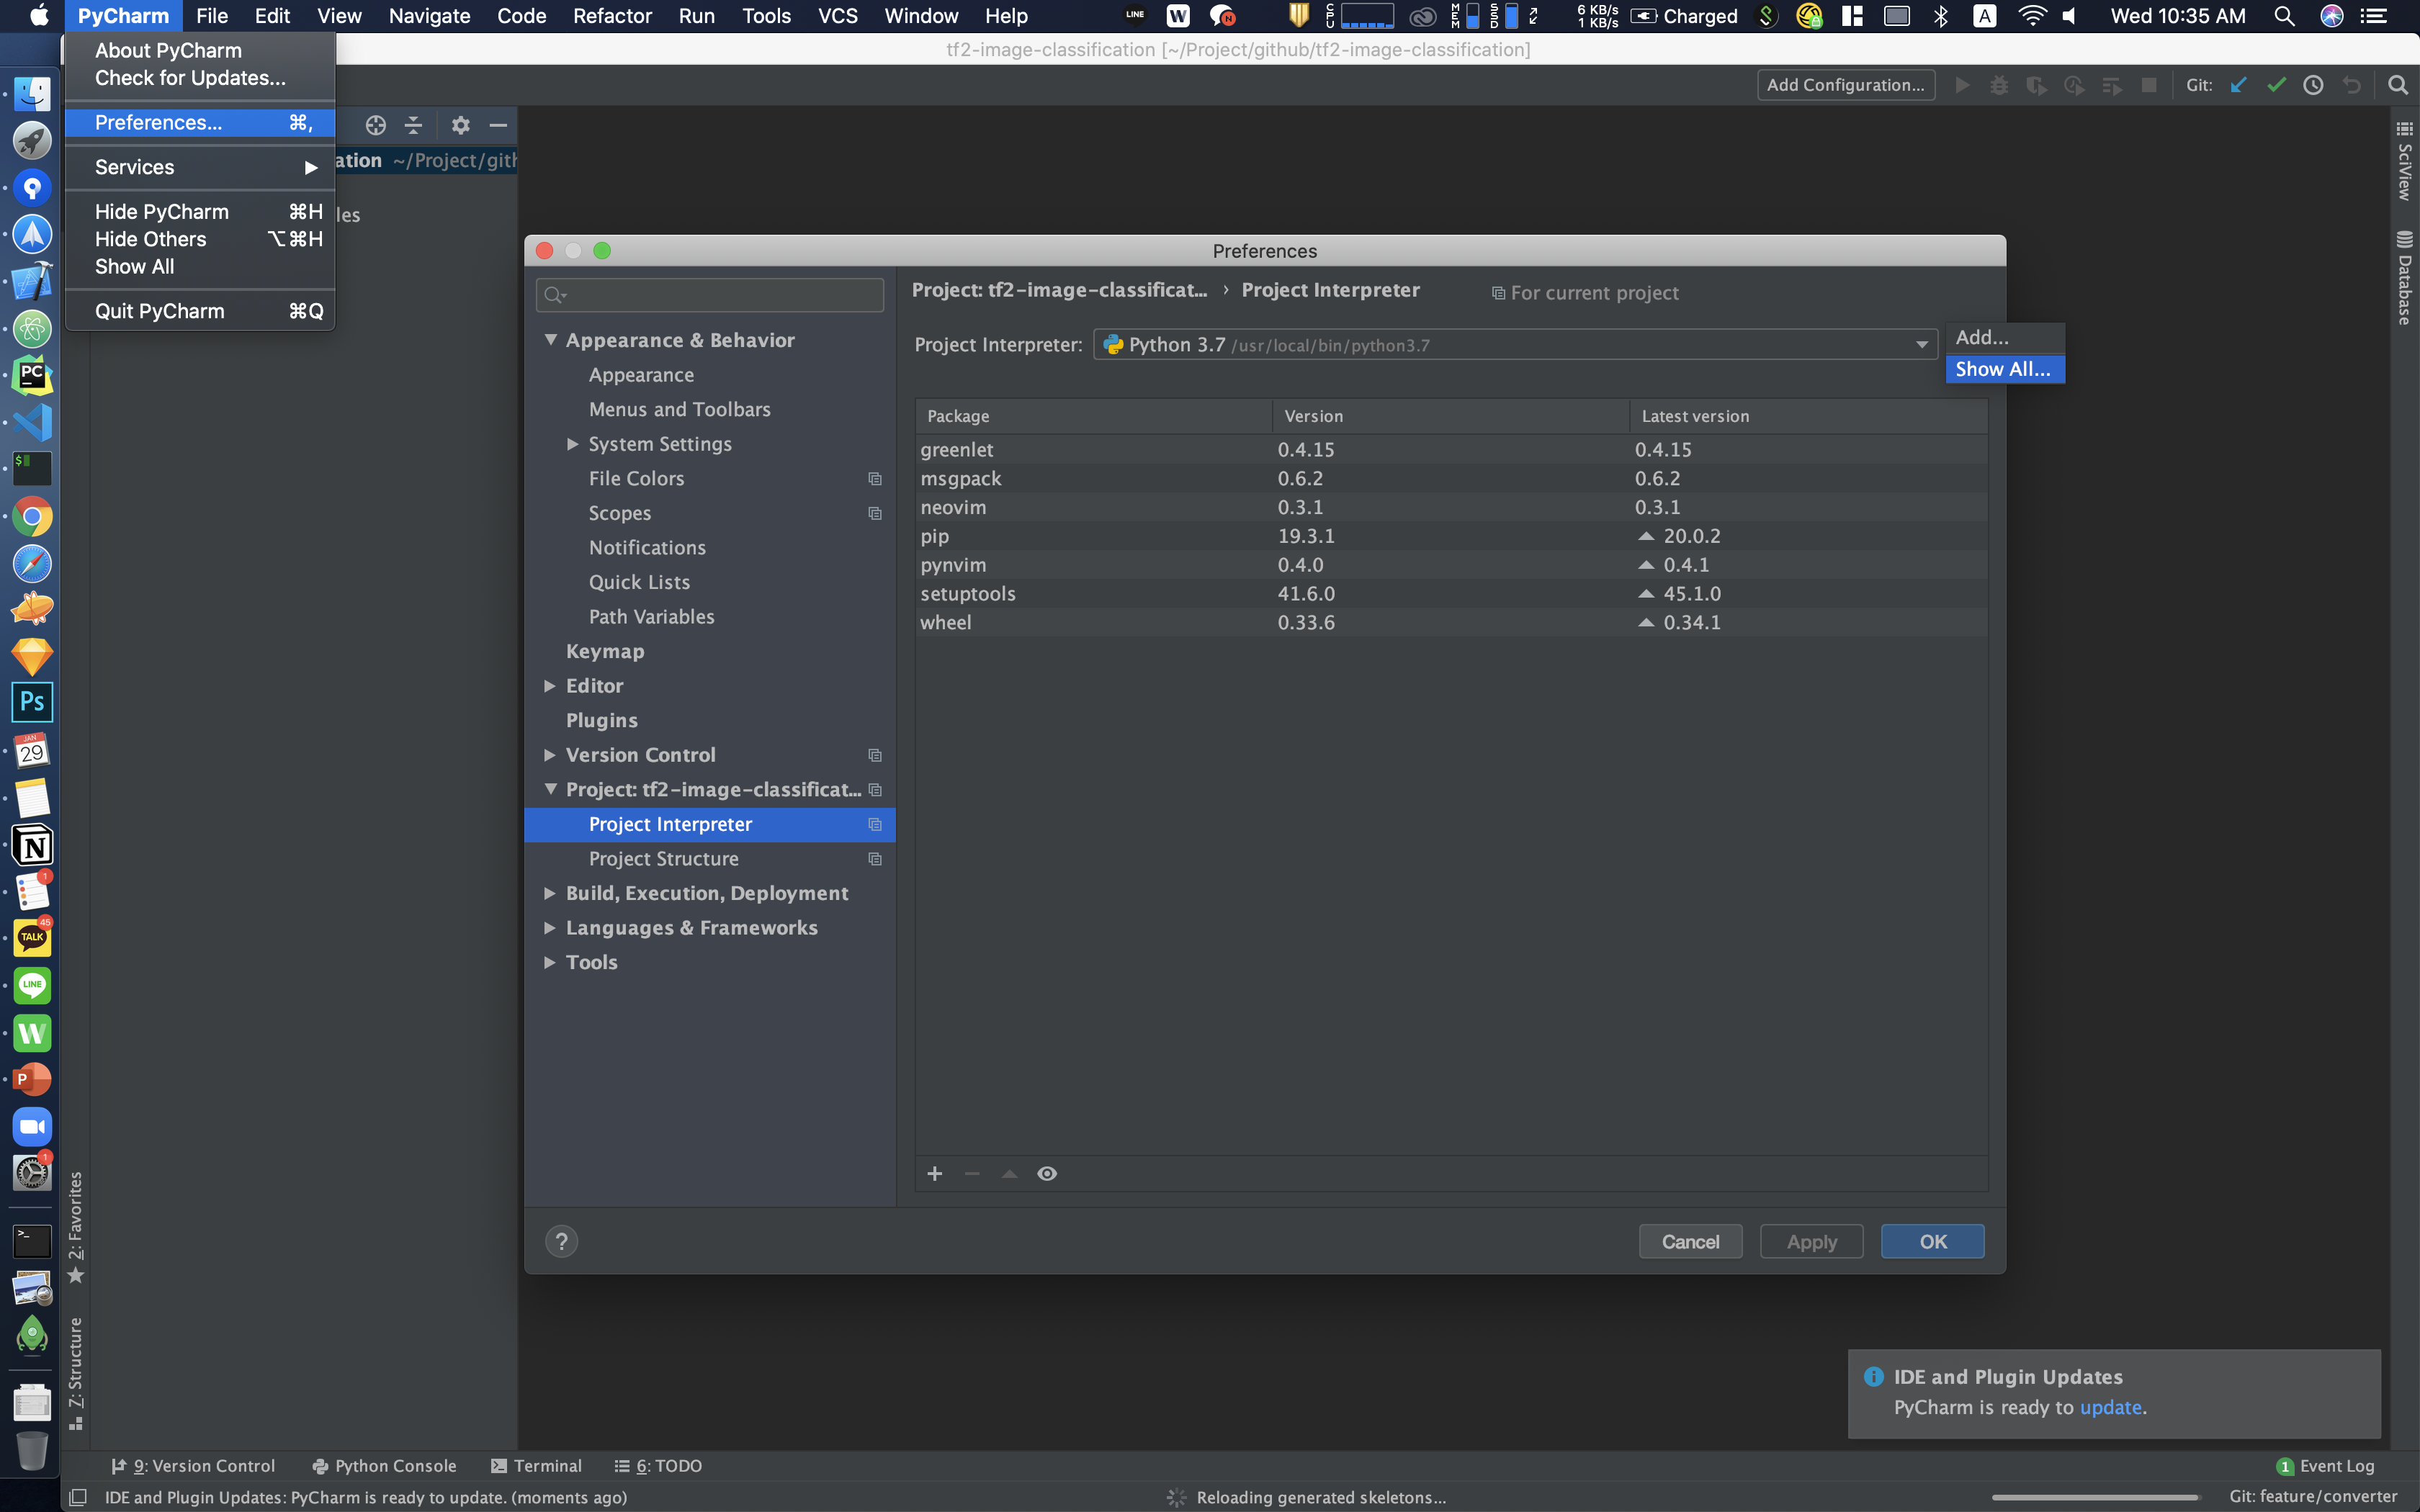Toggle showing early release package versions

tap(1046, 1173)
